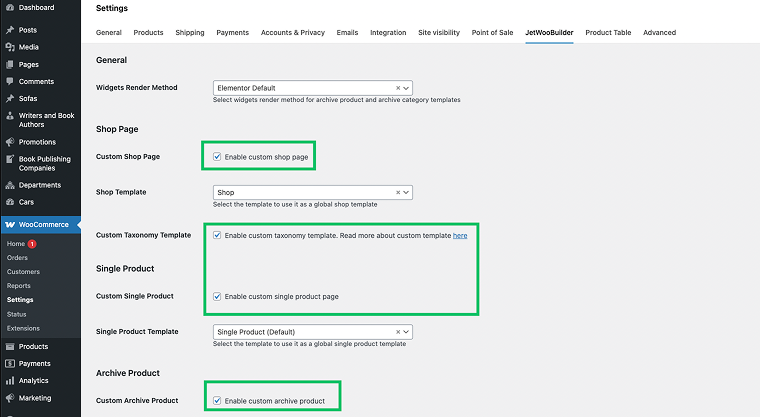Click the red notification badge beside Home

(x=32, y=244)
